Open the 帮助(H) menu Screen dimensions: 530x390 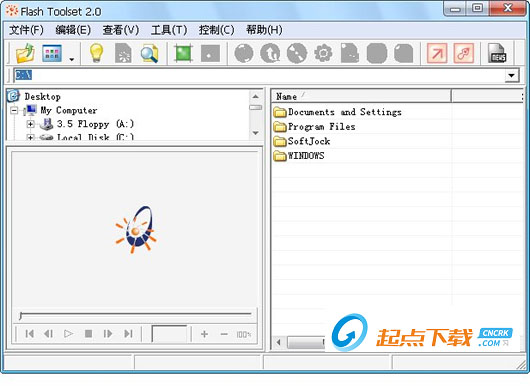(264, 30)
